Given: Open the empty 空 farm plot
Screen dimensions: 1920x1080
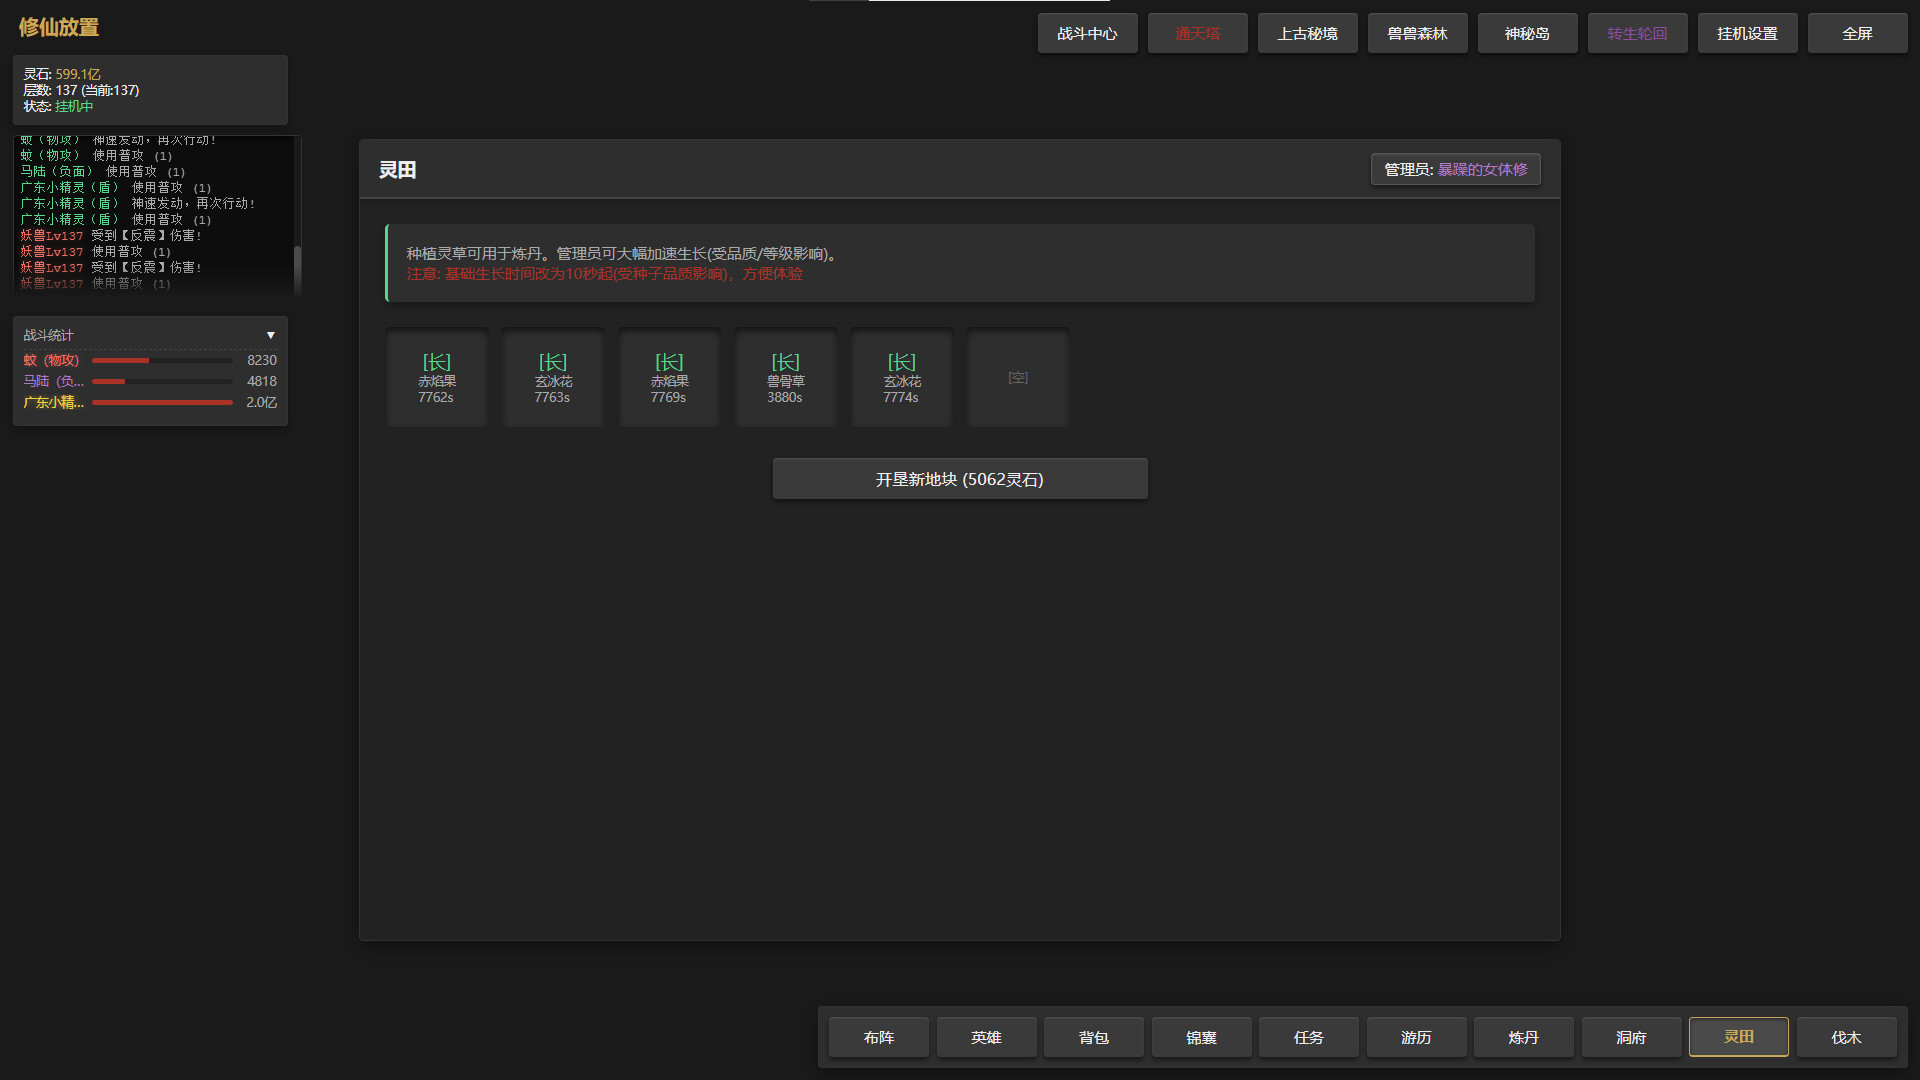Looking at the screenshot, I should pos(1017,377).
